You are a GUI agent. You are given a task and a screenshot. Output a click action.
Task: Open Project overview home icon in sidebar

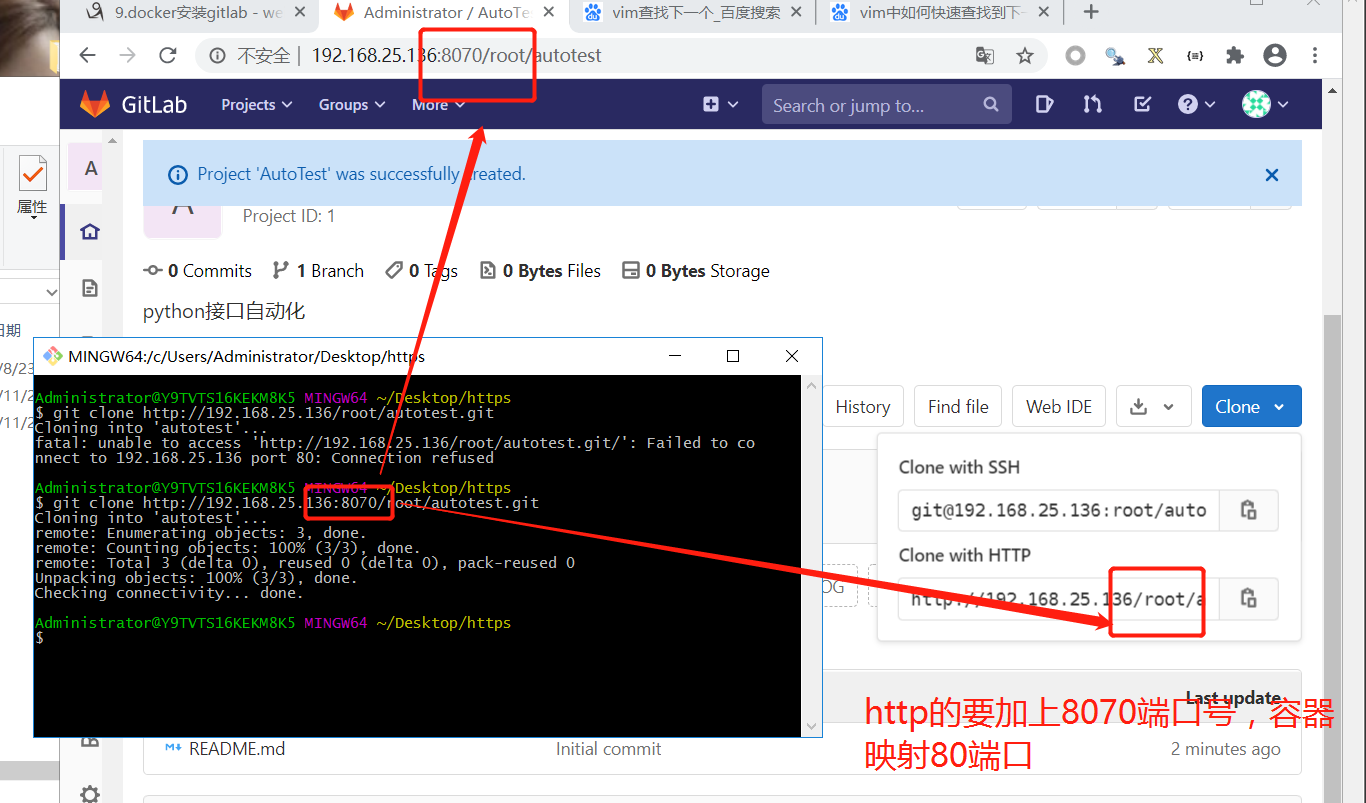click(90, 232)
